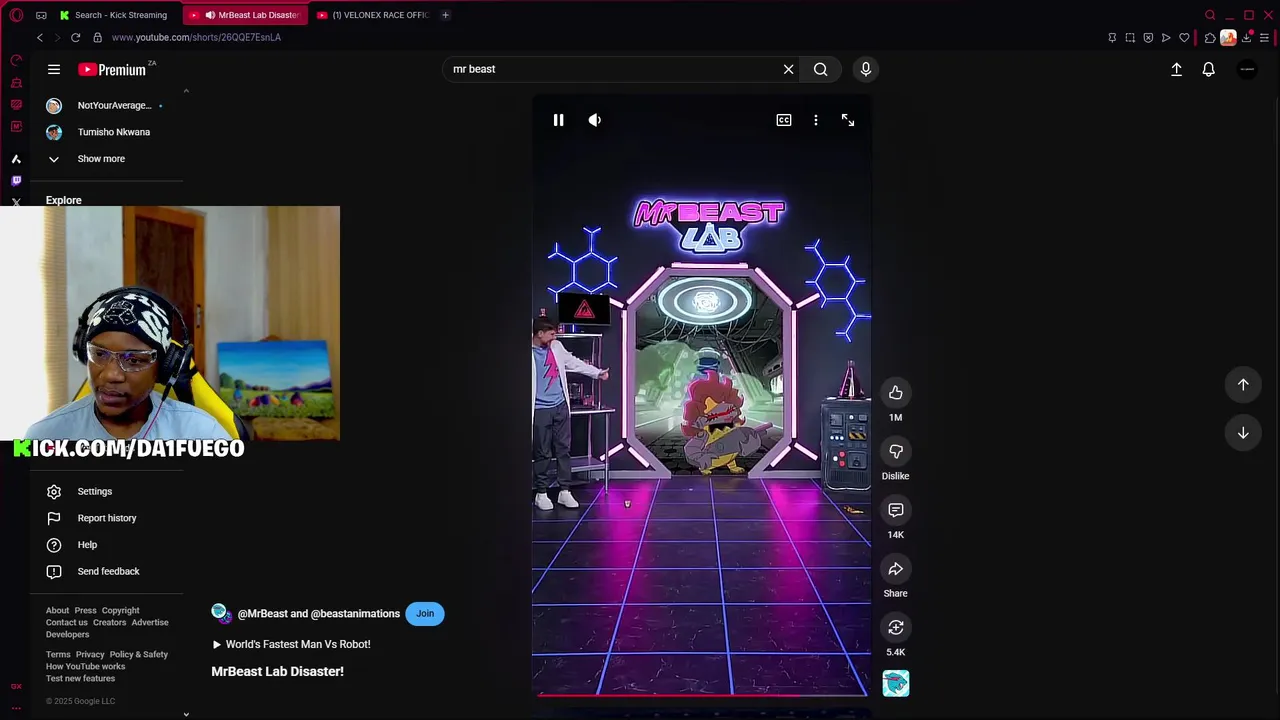Reload the page
The height and width of the screenshot is (720, 1280).
[75, 38]
